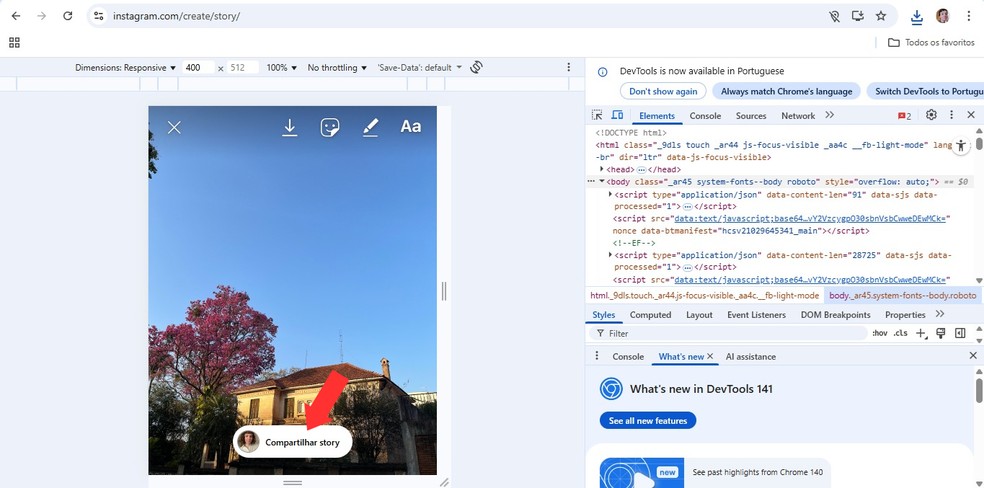Screen dimensions: 984x488
Task: Collapse the body element node
Action: coord(602,182)
